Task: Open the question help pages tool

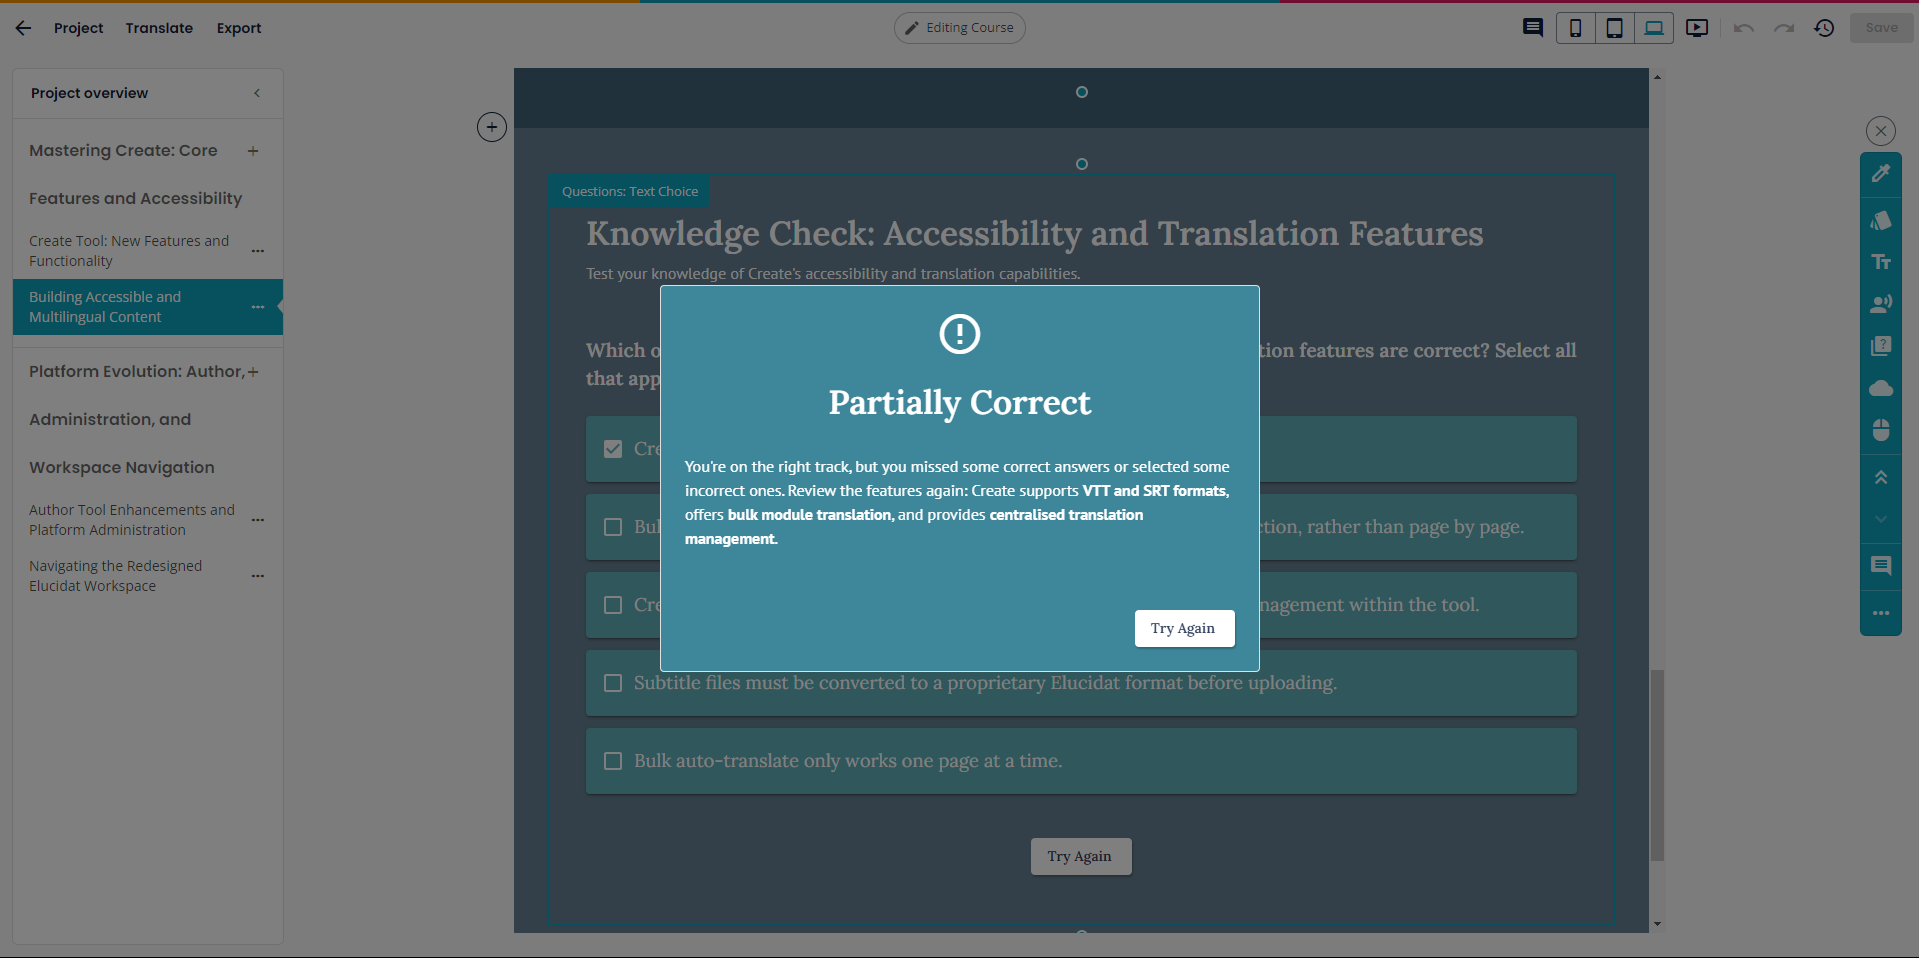Action: click(1881, 346)
